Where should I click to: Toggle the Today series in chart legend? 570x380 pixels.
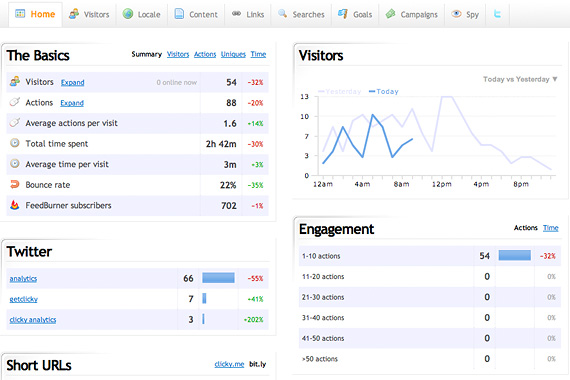pyautogui.click(x=384, y=91)
